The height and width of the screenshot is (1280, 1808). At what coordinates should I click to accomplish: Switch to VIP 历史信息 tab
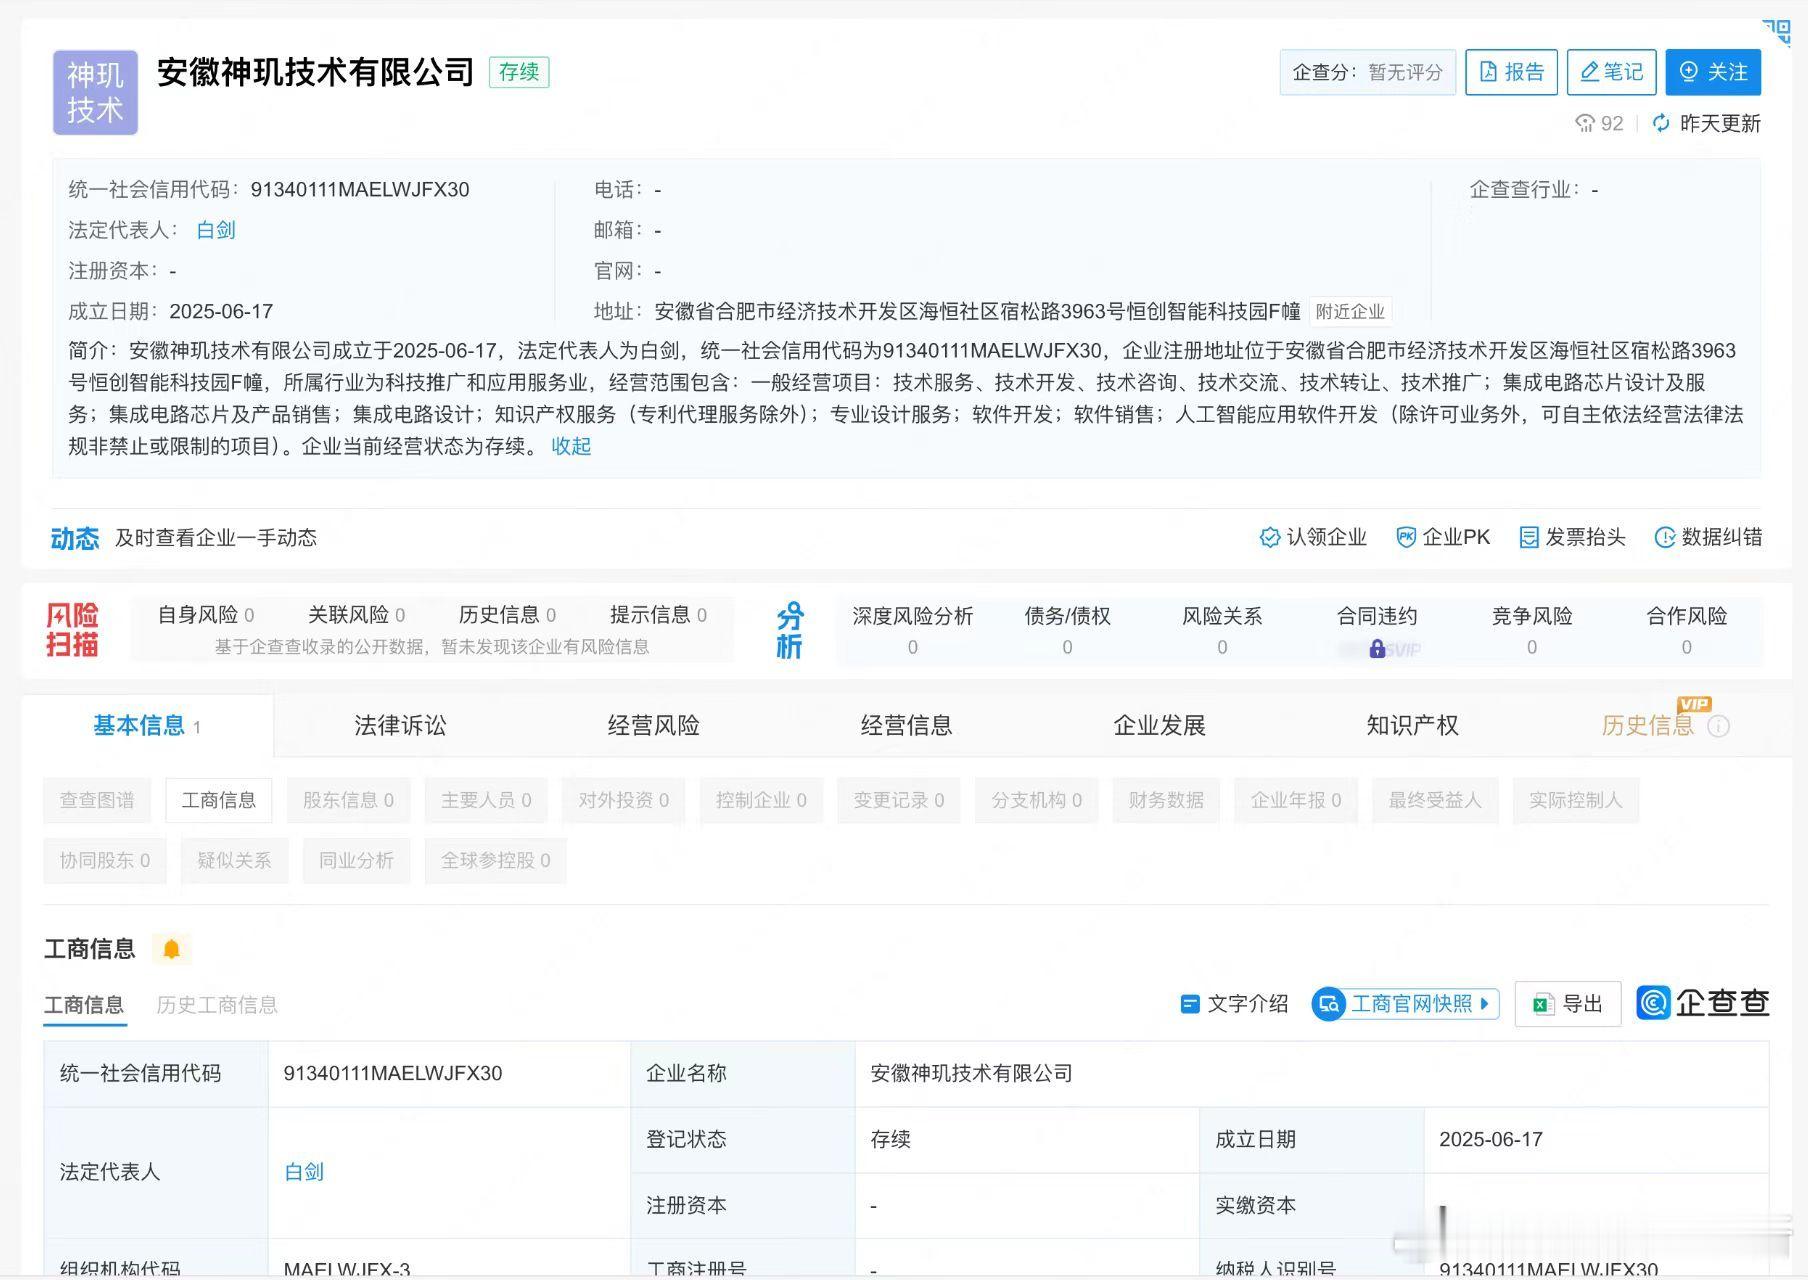coord(1647,726)
